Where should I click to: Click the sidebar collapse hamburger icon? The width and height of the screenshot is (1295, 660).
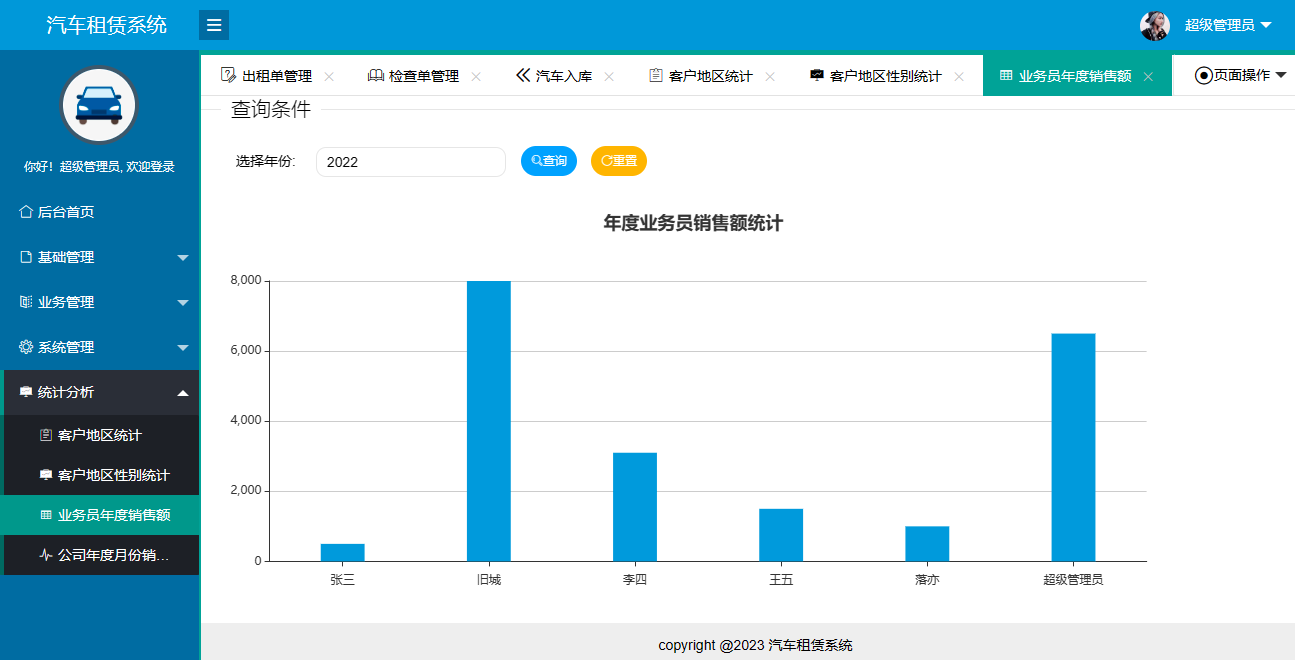point(214,24)
